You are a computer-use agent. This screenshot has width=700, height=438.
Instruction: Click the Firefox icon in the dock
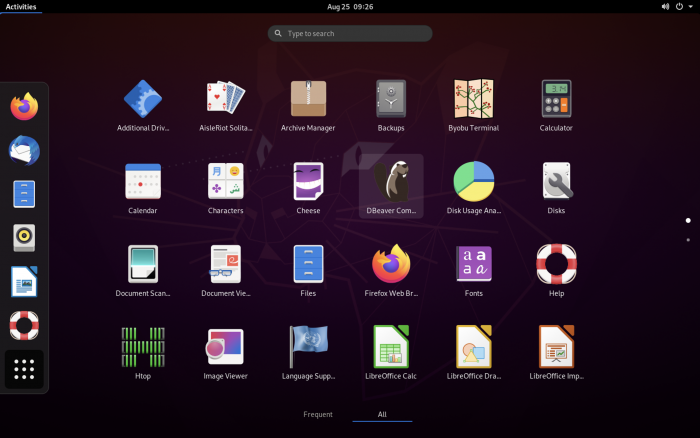24,107
